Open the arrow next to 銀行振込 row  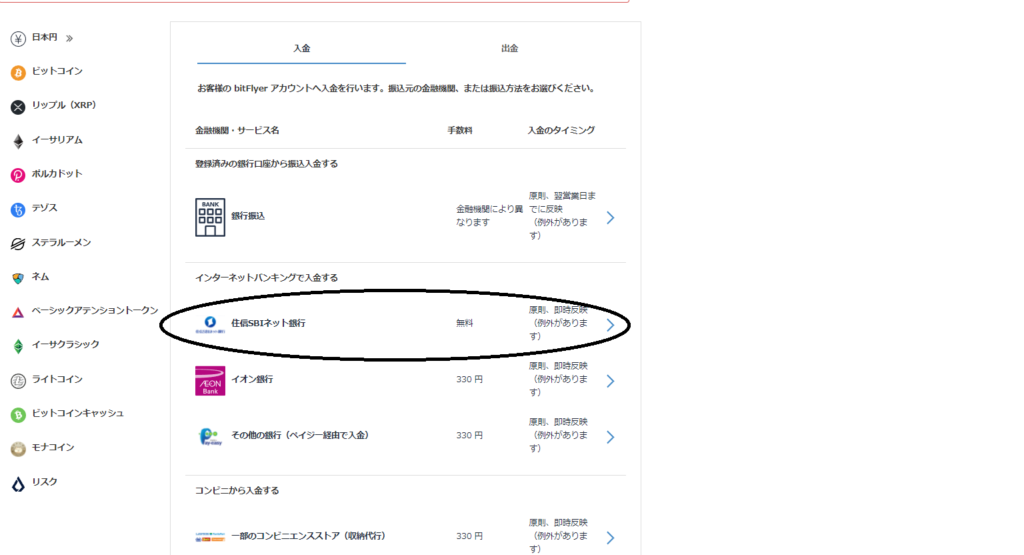click(x=610, y=217)
